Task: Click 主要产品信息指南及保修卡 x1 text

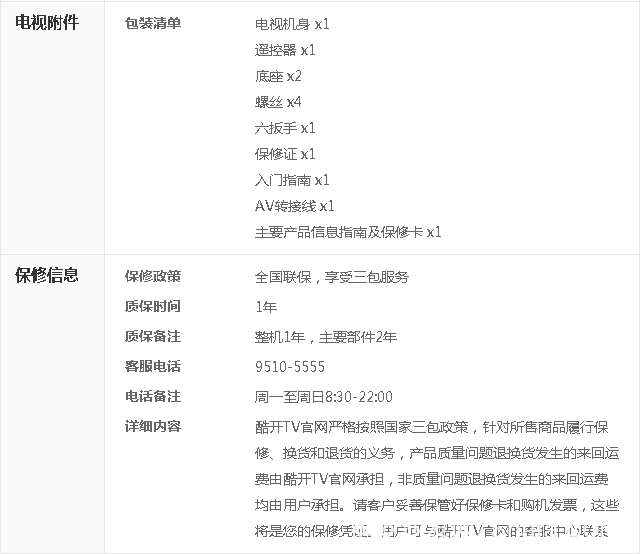Action: (348, 232)
